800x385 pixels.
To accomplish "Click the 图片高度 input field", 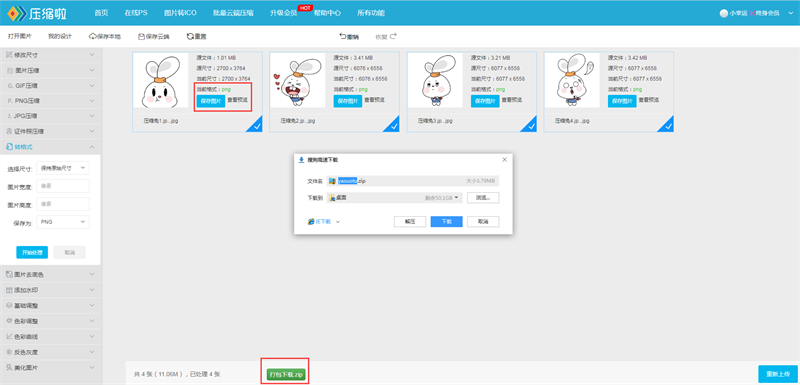I will [63, 204].
